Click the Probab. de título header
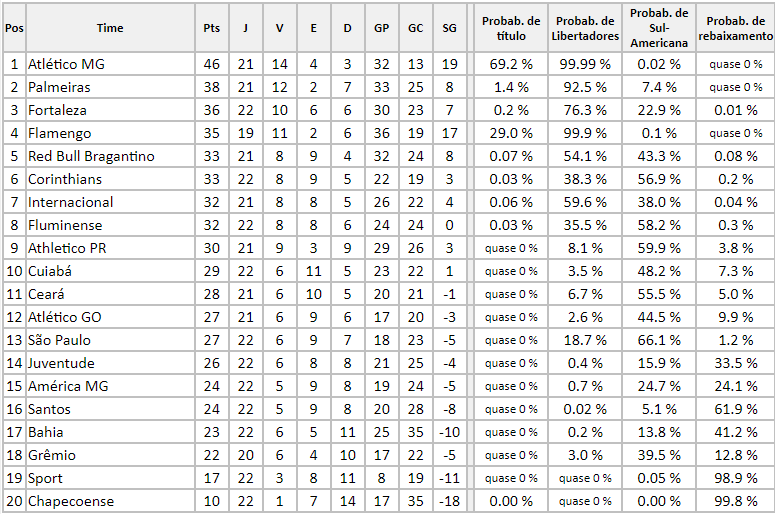The image size is (775, 514). pyautogui.click(x=511, y=28)
